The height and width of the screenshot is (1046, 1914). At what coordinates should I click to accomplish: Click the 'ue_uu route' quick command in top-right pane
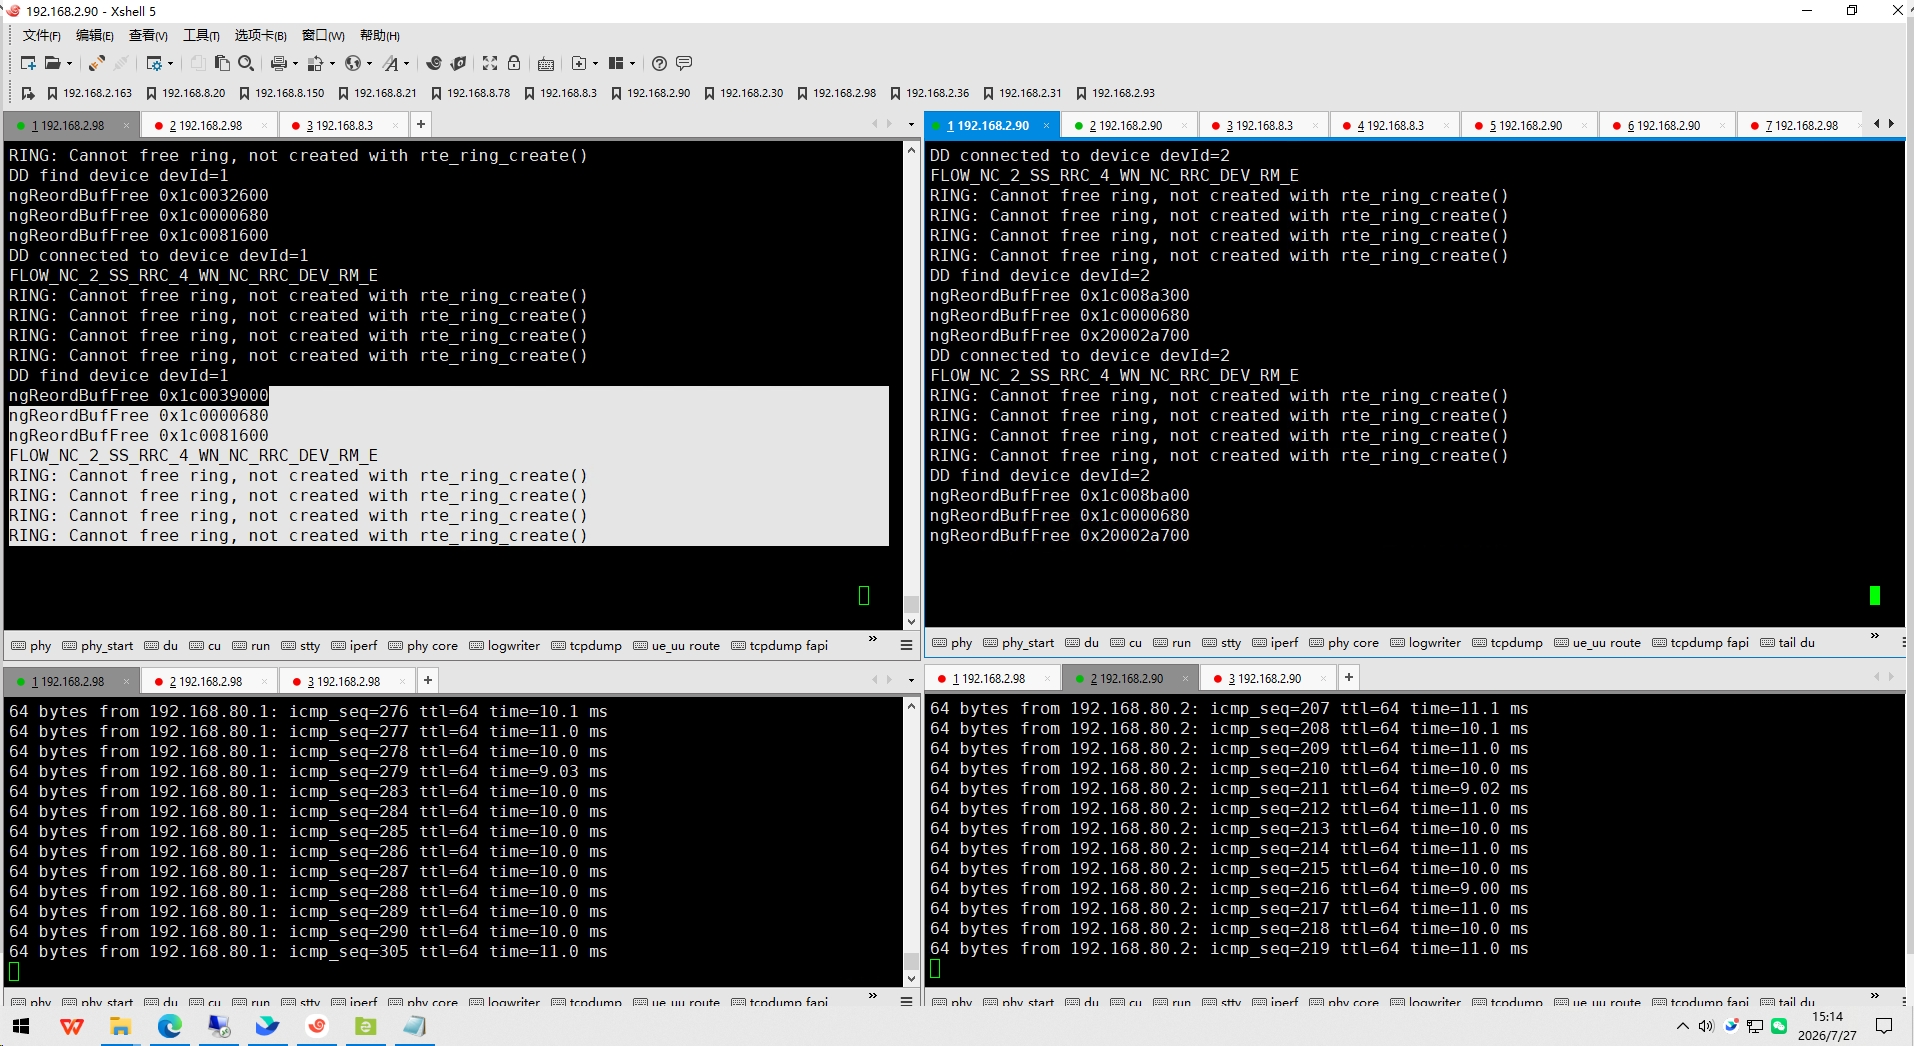click(1598, 643)
